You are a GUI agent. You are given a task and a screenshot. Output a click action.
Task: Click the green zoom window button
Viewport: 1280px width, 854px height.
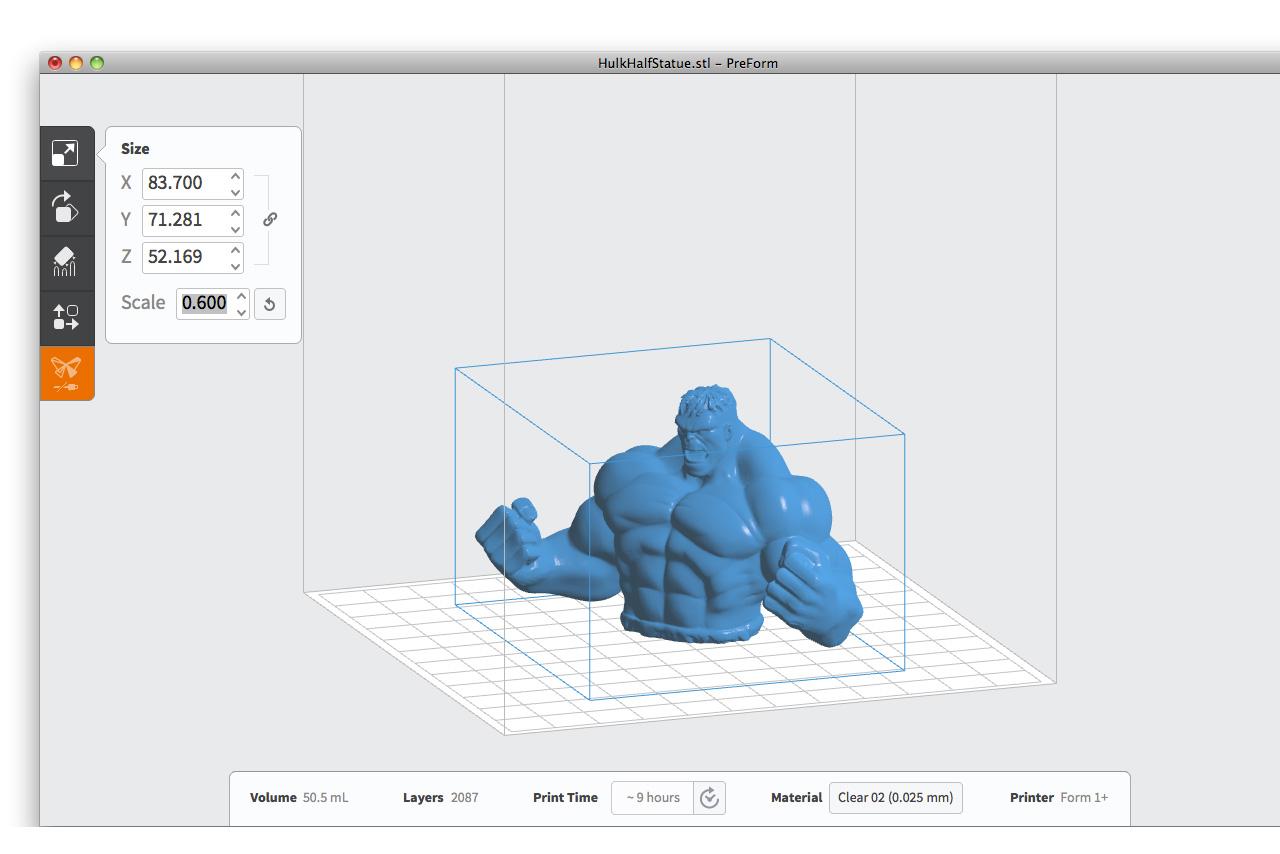point(97,63)
